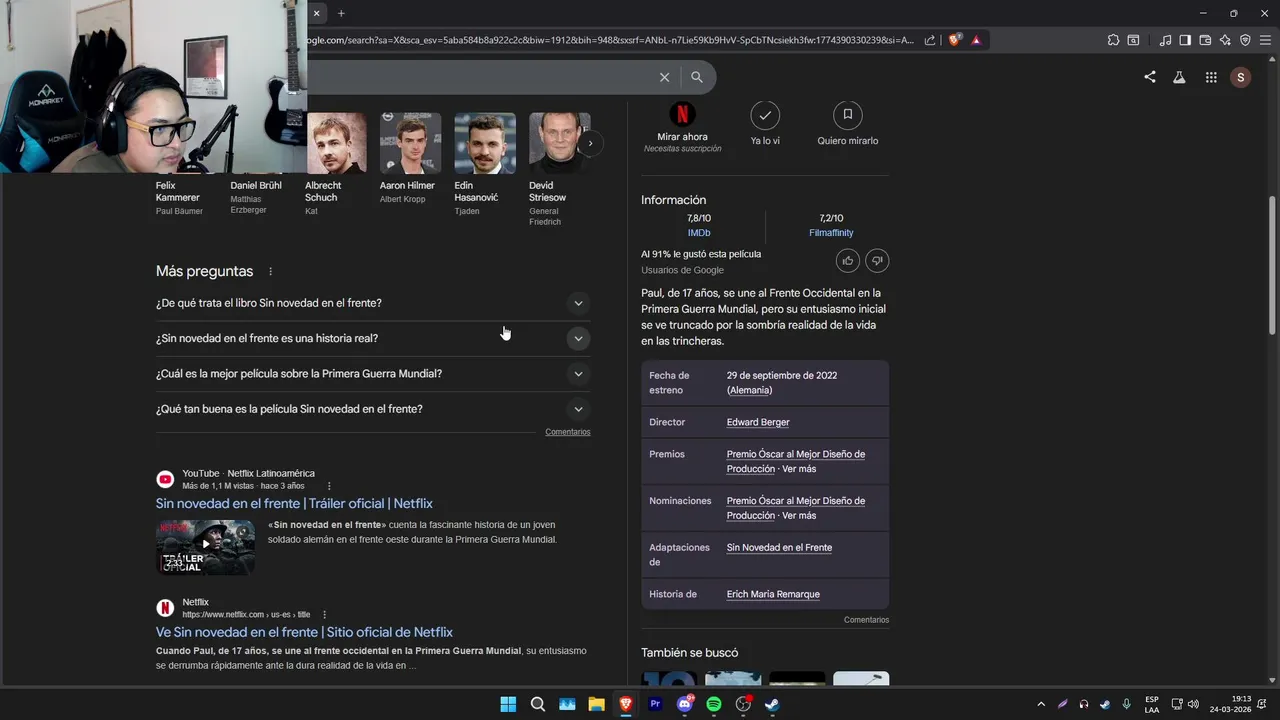Open the browser extensions puzzle icon
The height and width of the screenshot is (720, 1280).
click(1113, 40)
